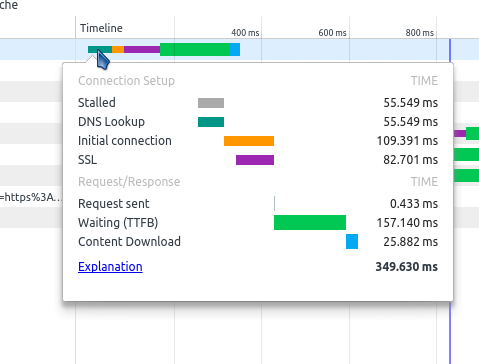Click the 400 ms timeline marker

(x=245, y=33)
